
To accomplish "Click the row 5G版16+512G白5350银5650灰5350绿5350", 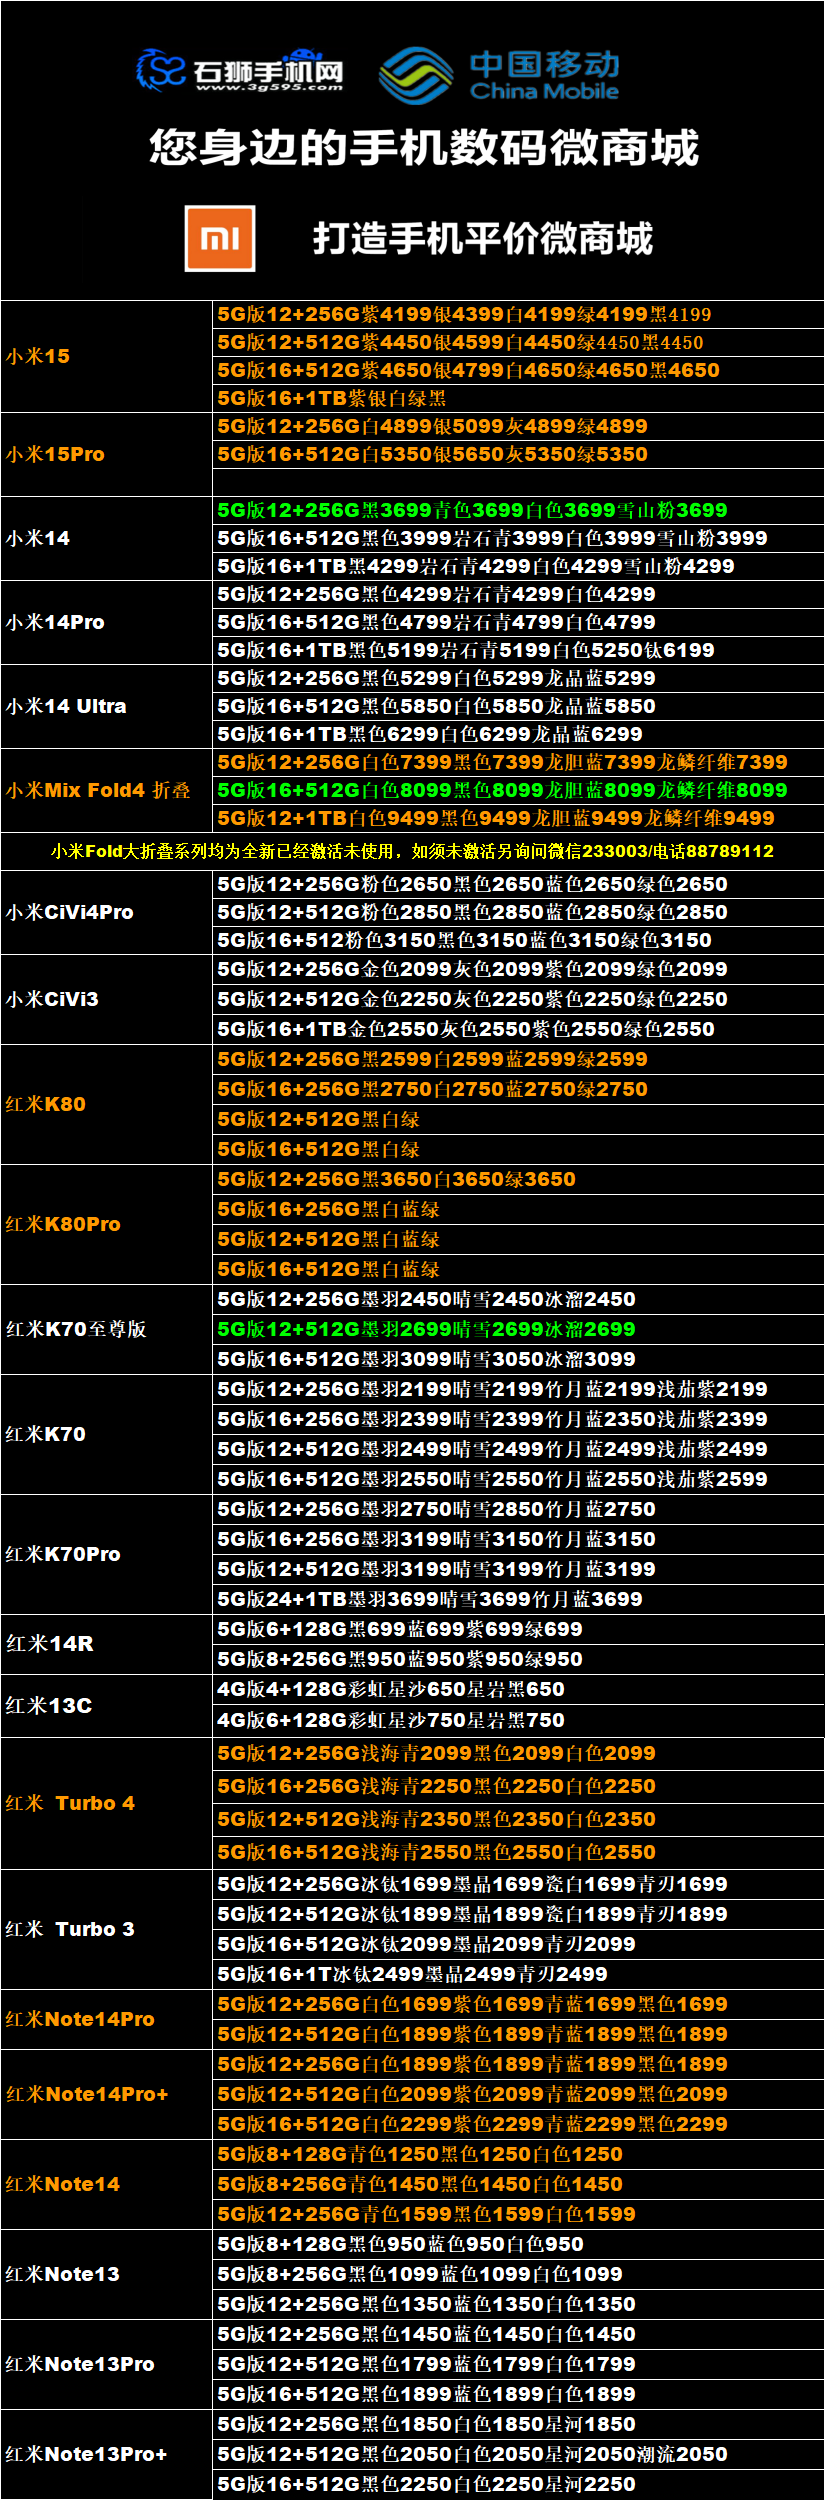I will tap(518, 454).
